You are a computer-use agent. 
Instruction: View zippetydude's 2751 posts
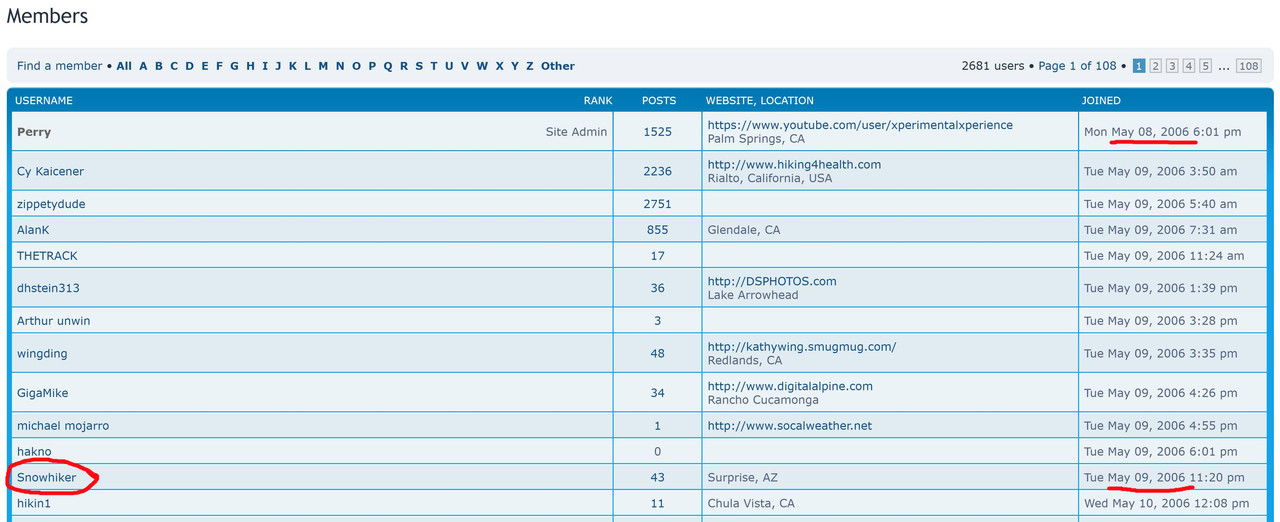tap(658, 204)
